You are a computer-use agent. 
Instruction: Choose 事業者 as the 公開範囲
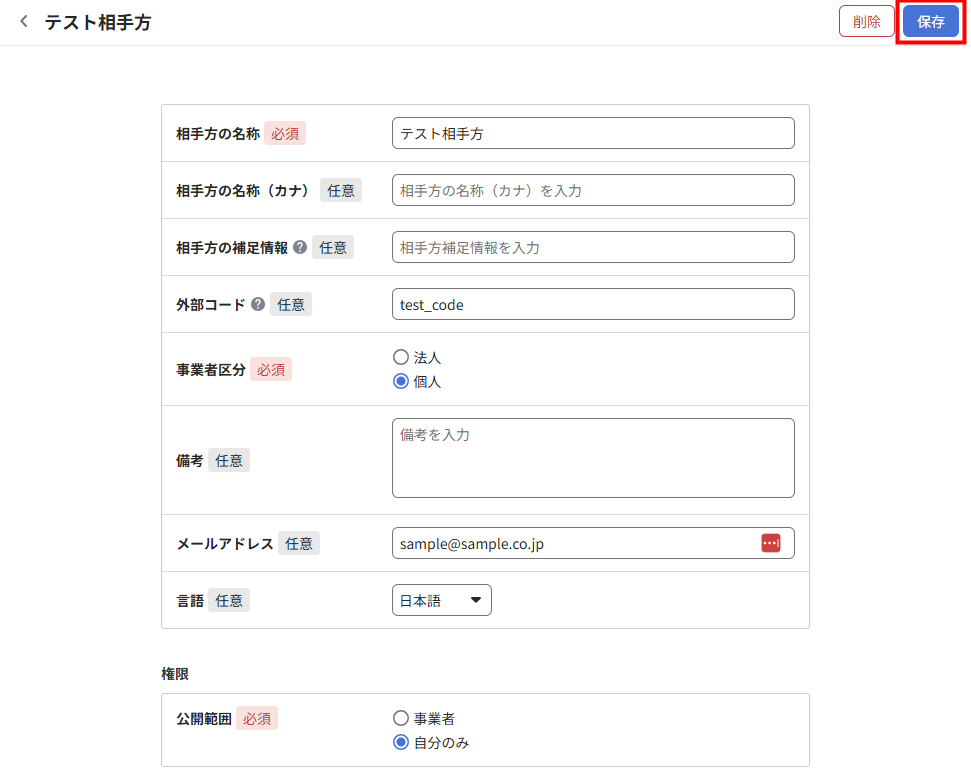tap(401, 718)
